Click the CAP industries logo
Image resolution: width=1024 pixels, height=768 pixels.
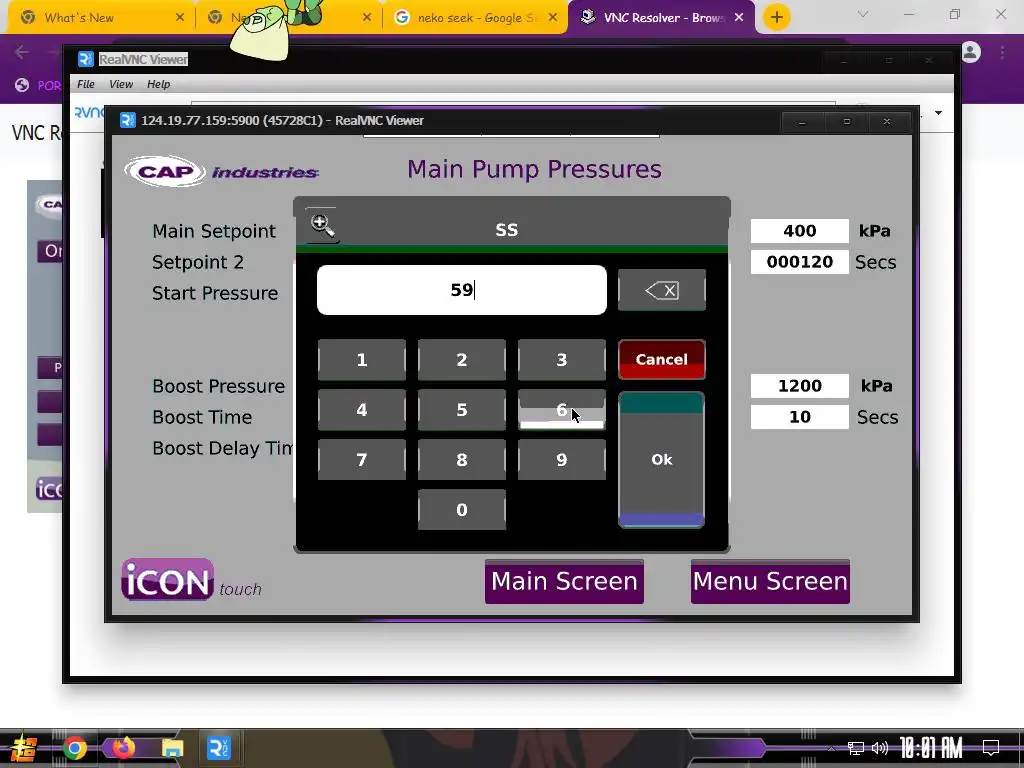(x=222, y=172)
